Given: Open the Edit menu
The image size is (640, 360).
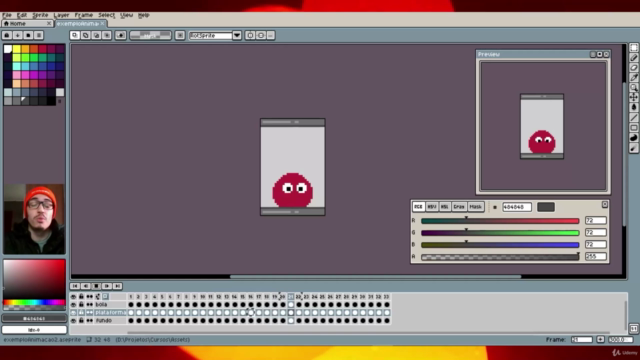Looking at the screenshot, I should coord(22,15).
